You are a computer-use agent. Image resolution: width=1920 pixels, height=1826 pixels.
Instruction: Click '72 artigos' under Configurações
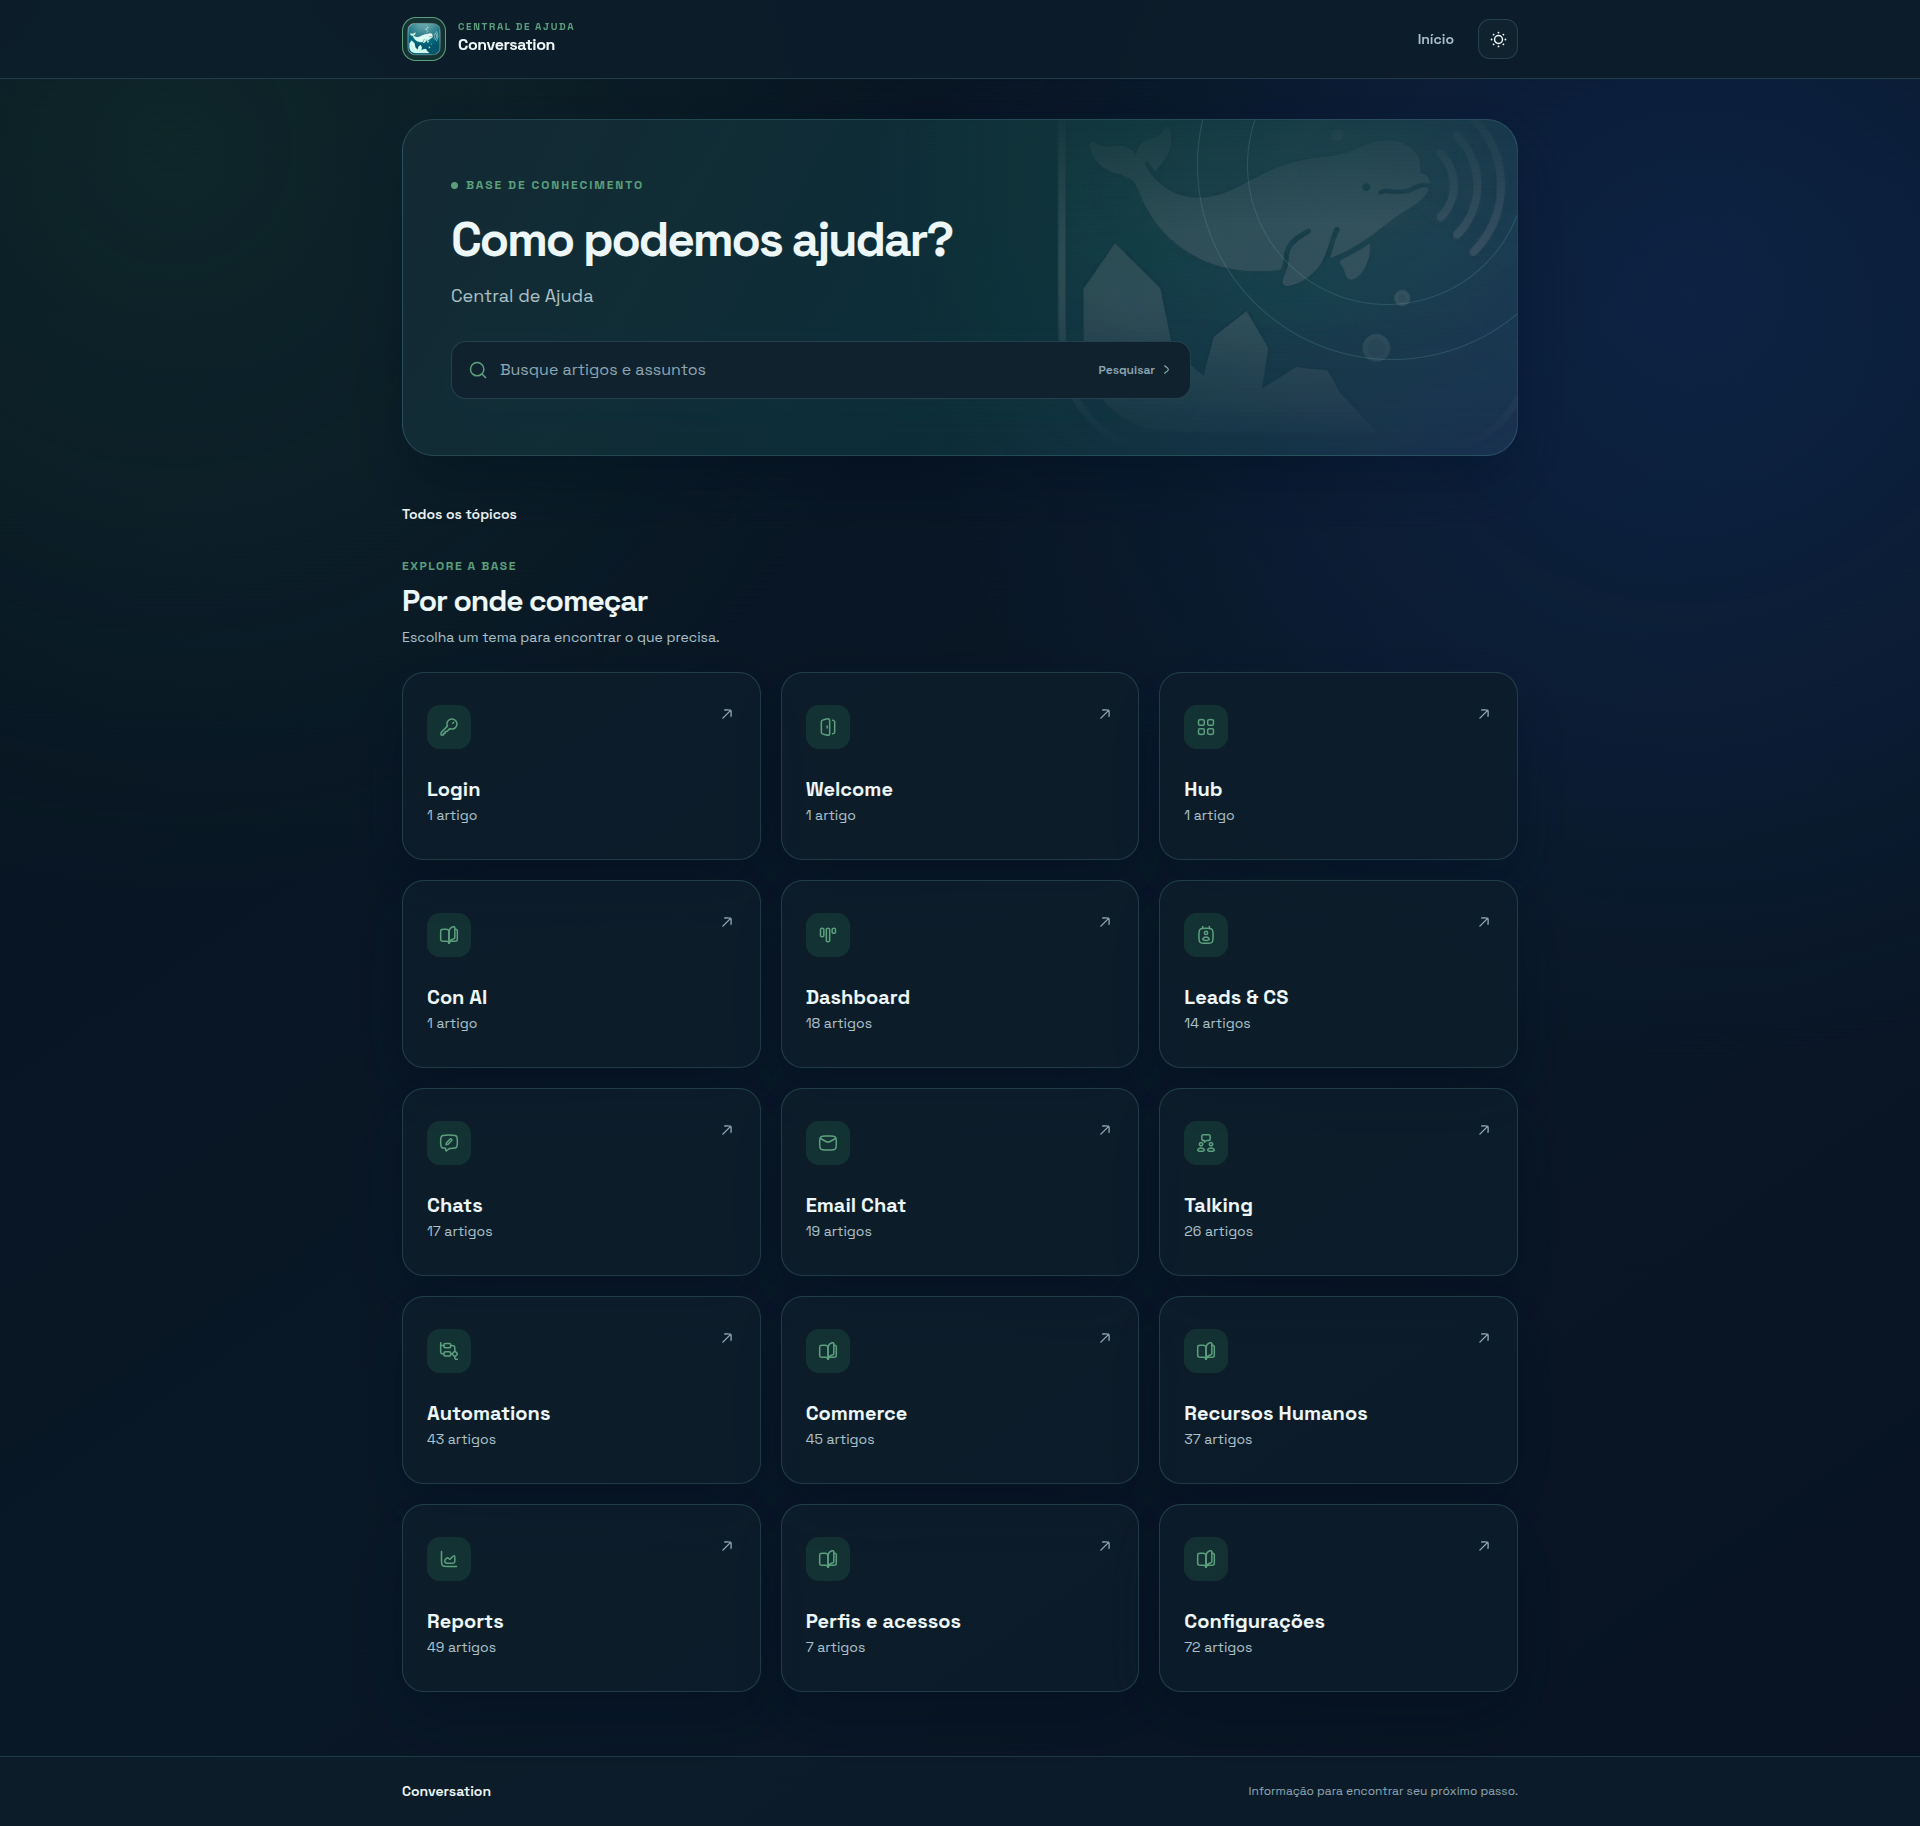click(1218, 1647)
